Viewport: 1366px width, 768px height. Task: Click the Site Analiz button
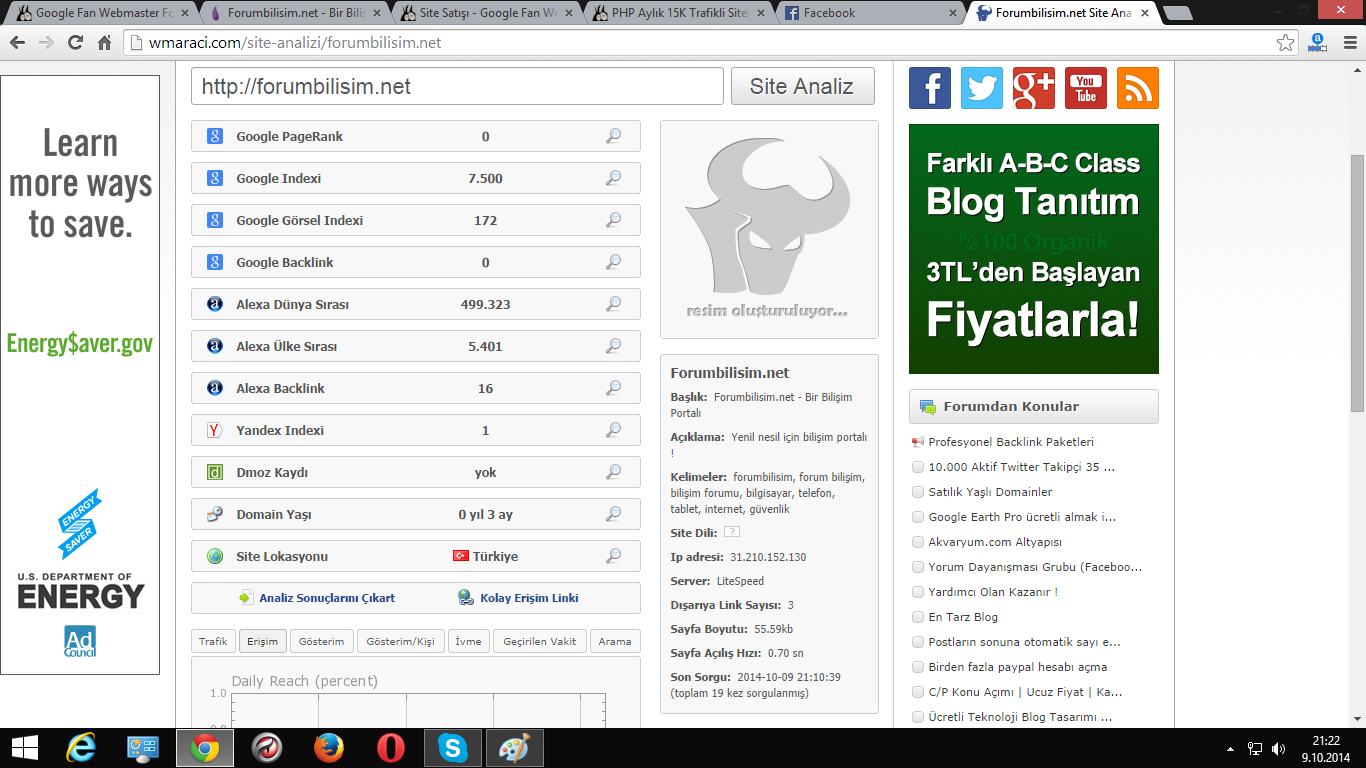pyautogui.click(x=803, y=86)
